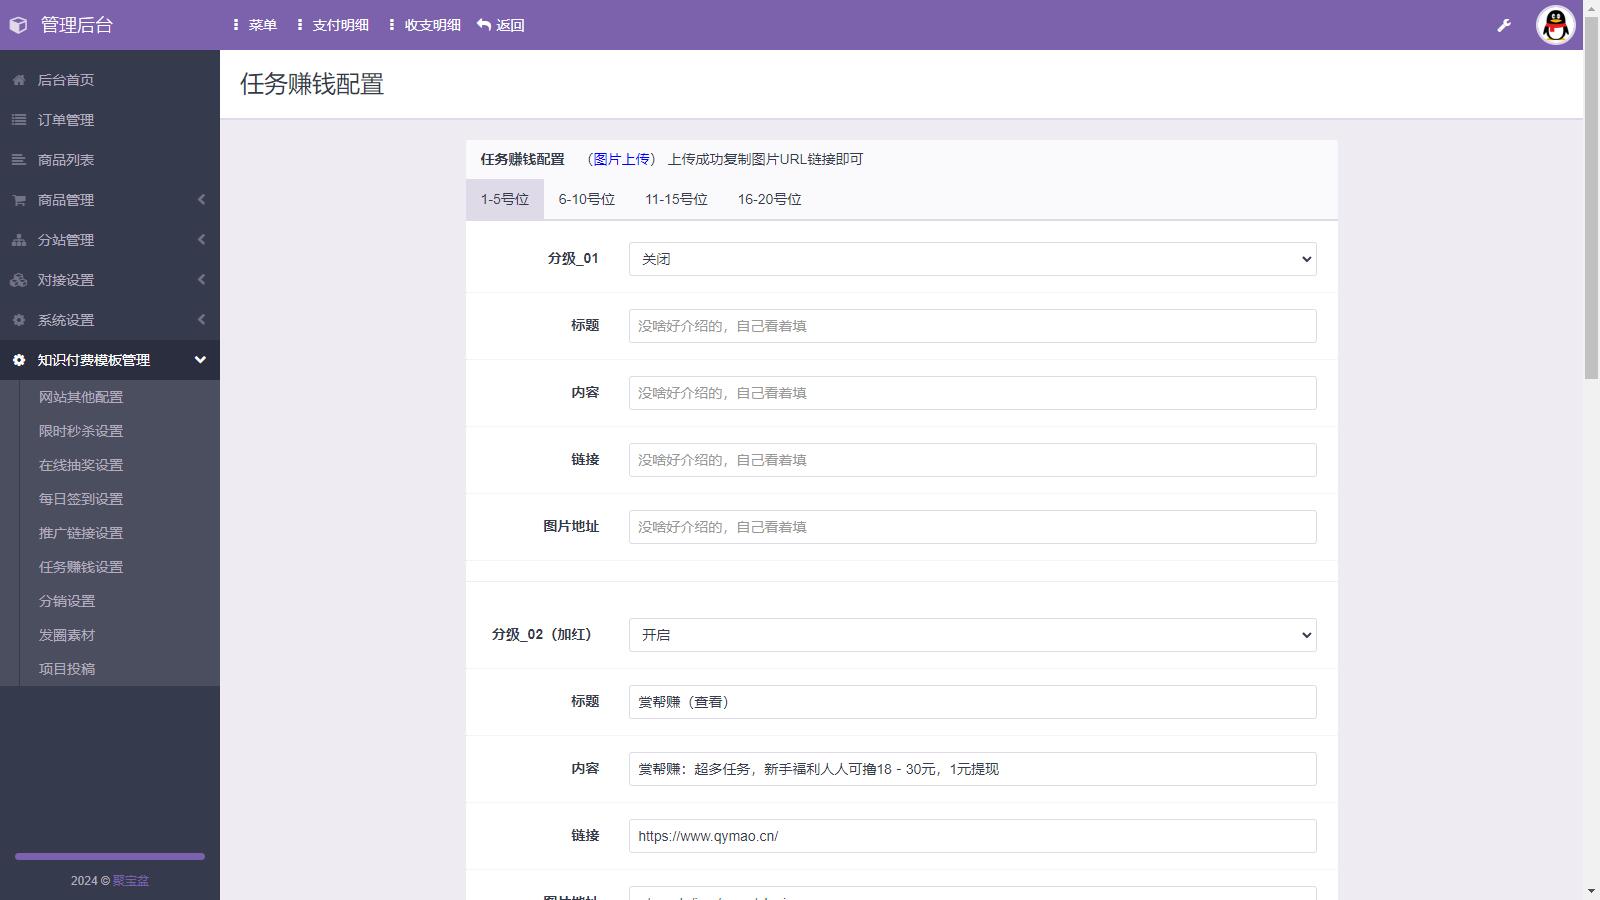1600x900 pixels.
Task: Expand the 对接设置 sidebar menu
Action: click(x=110, y=280)
